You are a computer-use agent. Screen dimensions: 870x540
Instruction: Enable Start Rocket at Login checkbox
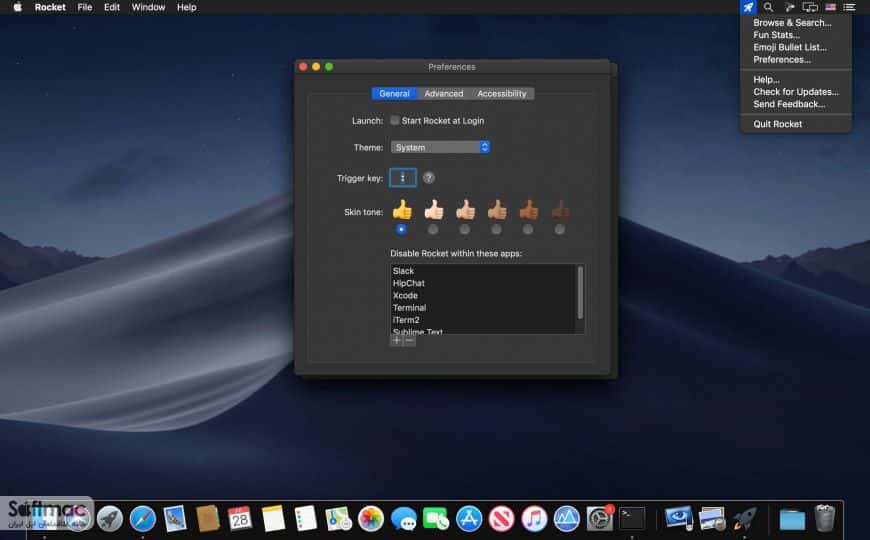pos(394,120)
